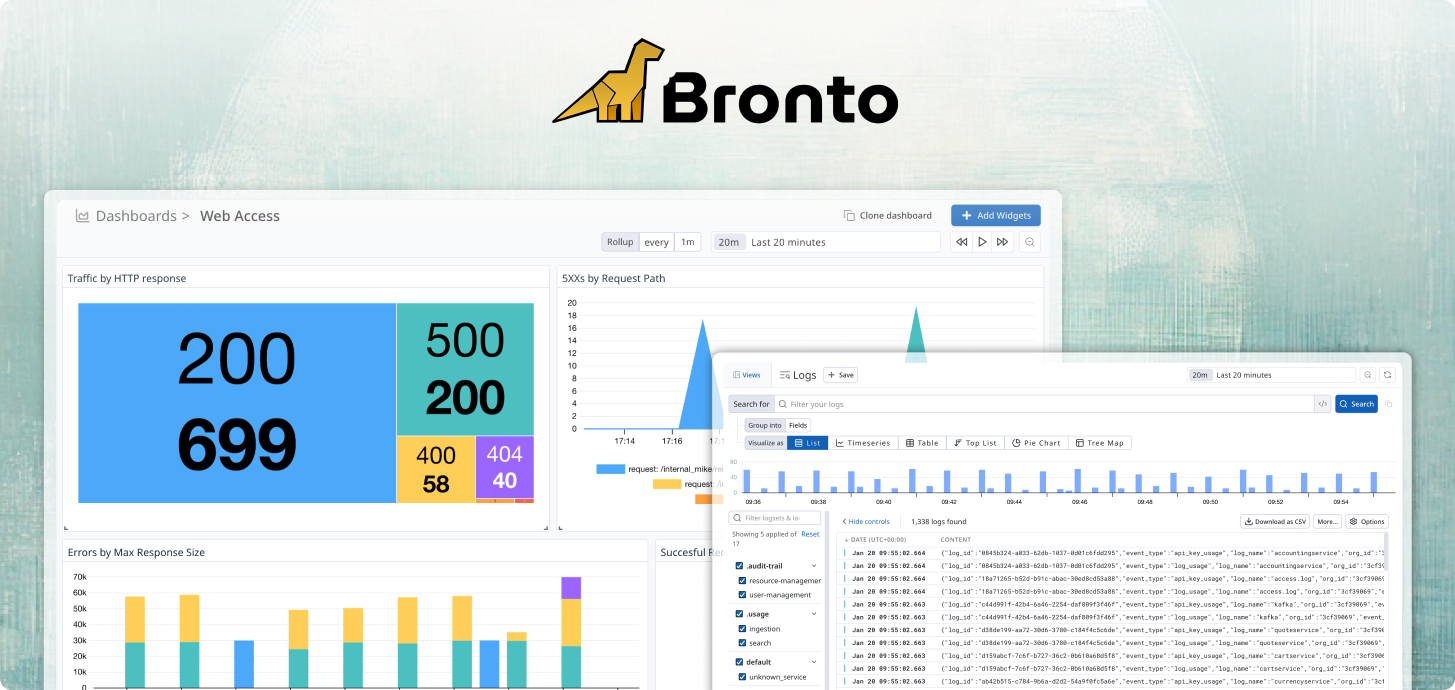Viewport: 1455px width, 690px height.
Task: Click the zoom-out icon in the Logs header
Action: click(x=1368, y=375)
